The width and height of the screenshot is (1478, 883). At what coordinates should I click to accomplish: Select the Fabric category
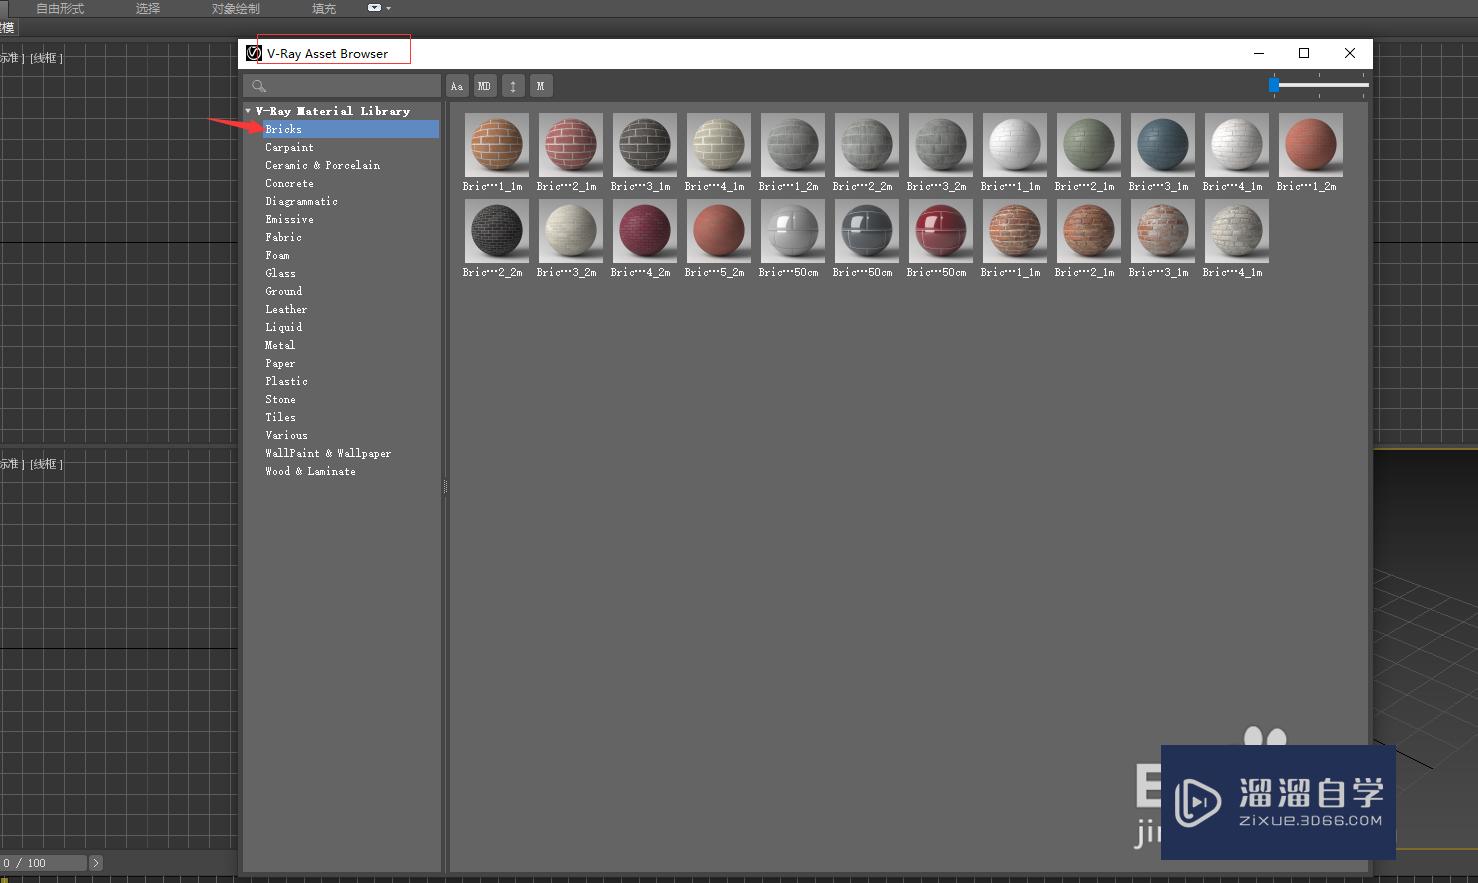tap(283, 237)
